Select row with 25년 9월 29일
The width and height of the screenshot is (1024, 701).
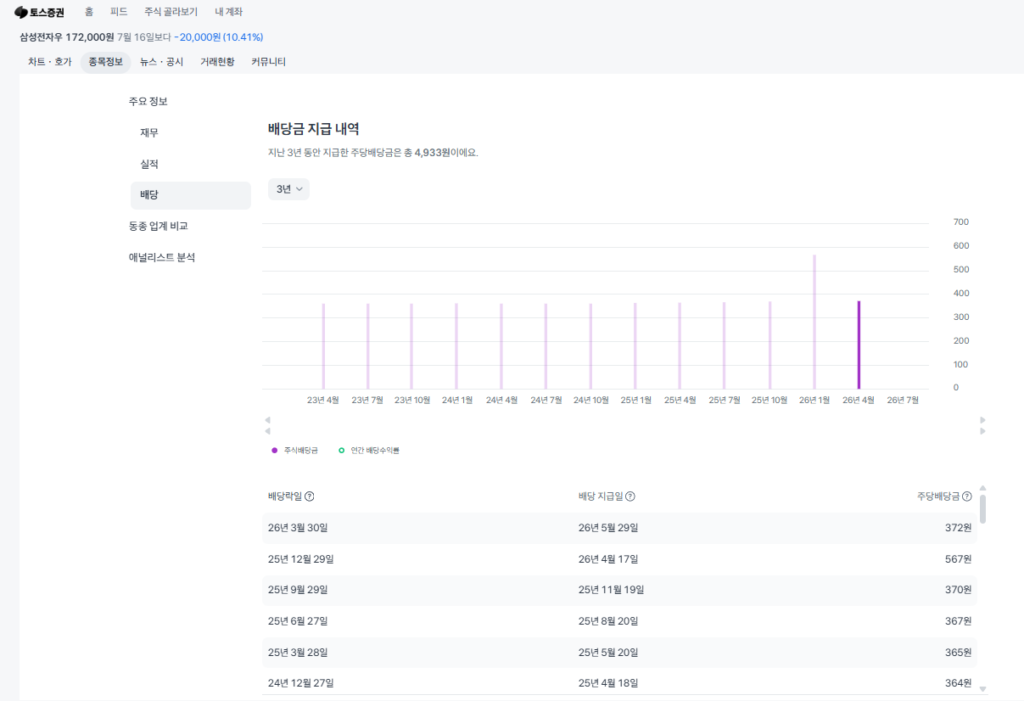(619, 590)
